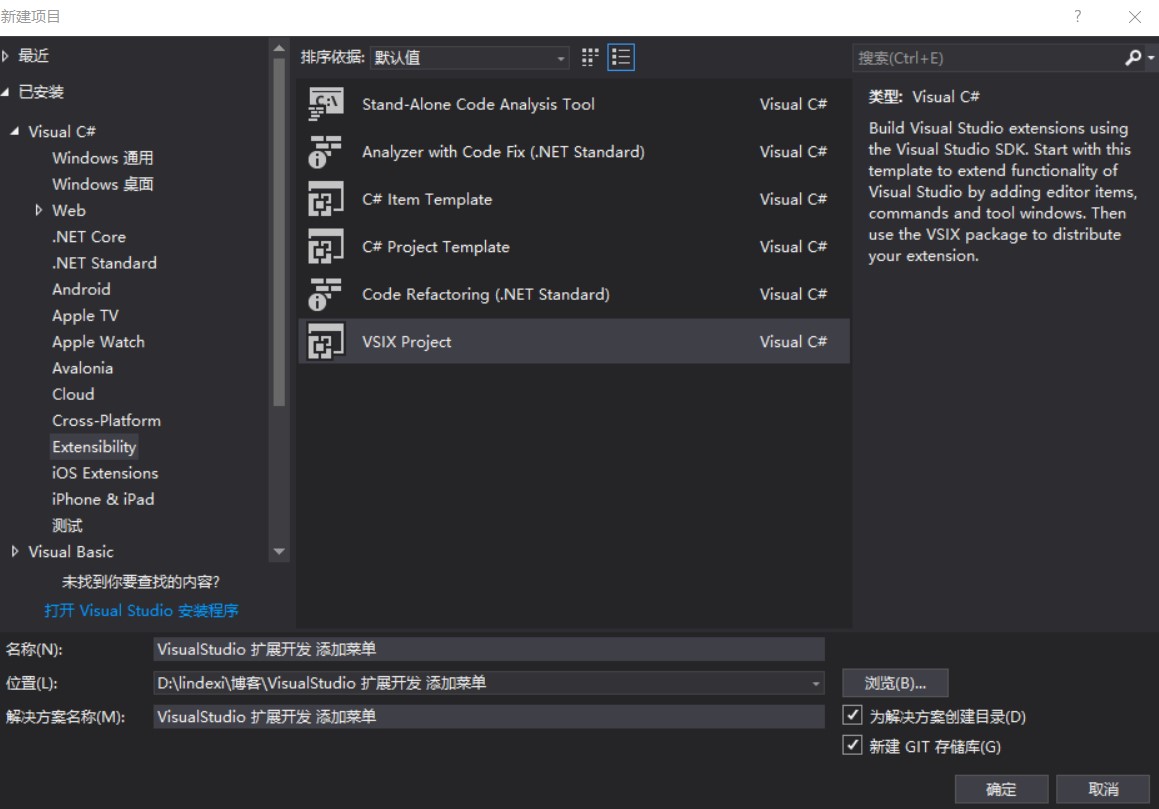The image size is (1159, 809).
Task: Open the search options dropdown arrow
Action: point(1151,58)
